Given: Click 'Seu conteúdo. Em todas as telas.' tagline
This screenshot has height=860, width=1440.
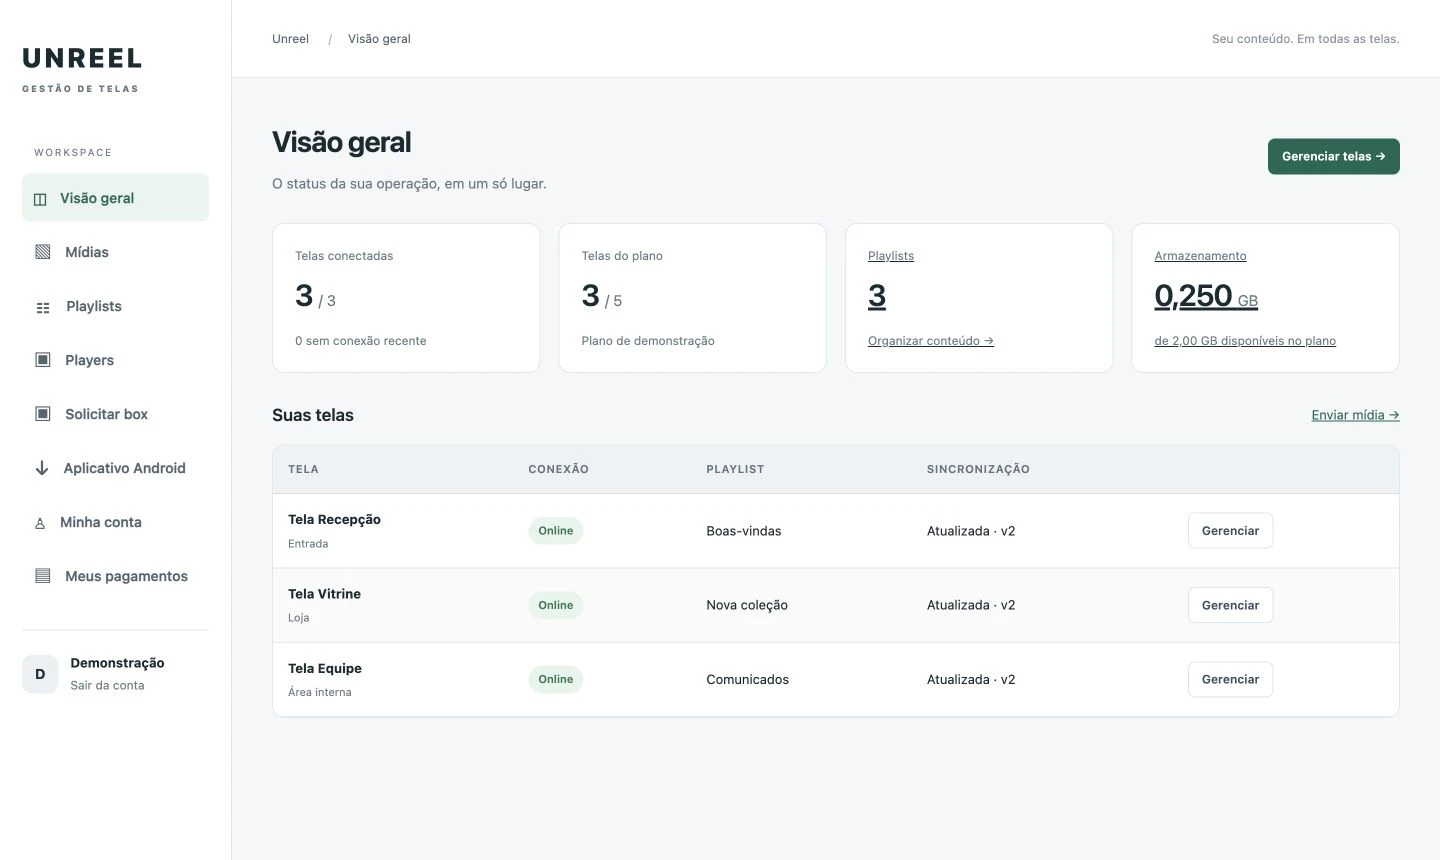Looking at the screenshot, I should [1305, 39].
